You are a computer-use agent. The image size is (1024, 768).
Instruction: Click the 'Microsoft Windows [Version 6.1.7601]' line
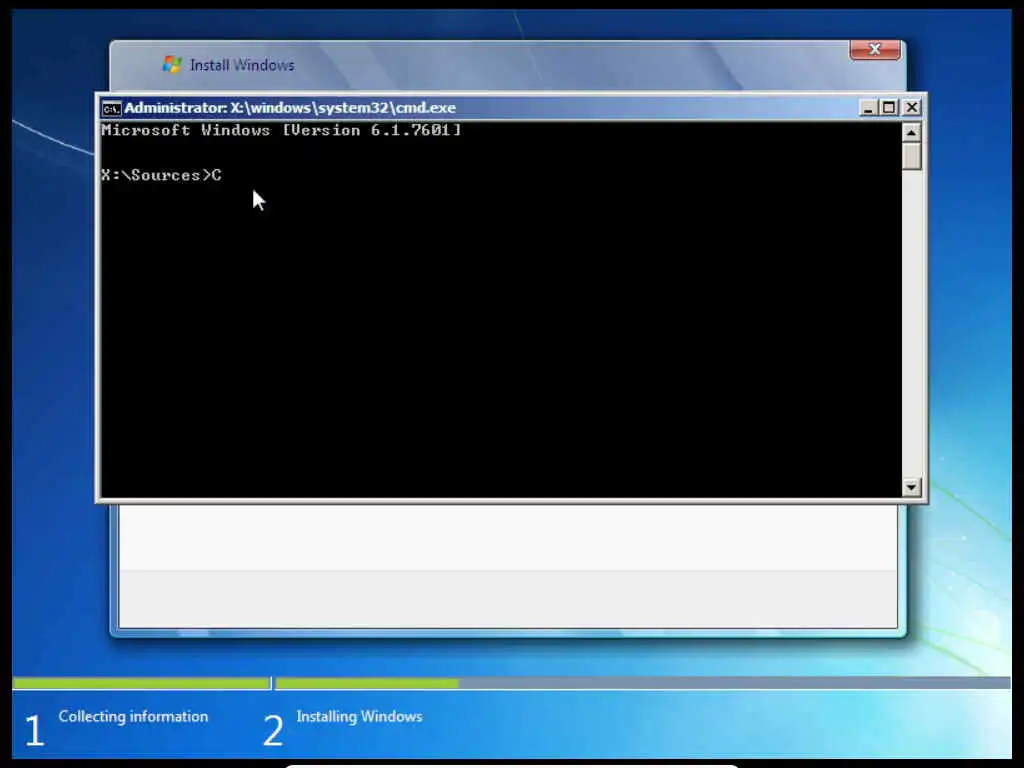281,131
